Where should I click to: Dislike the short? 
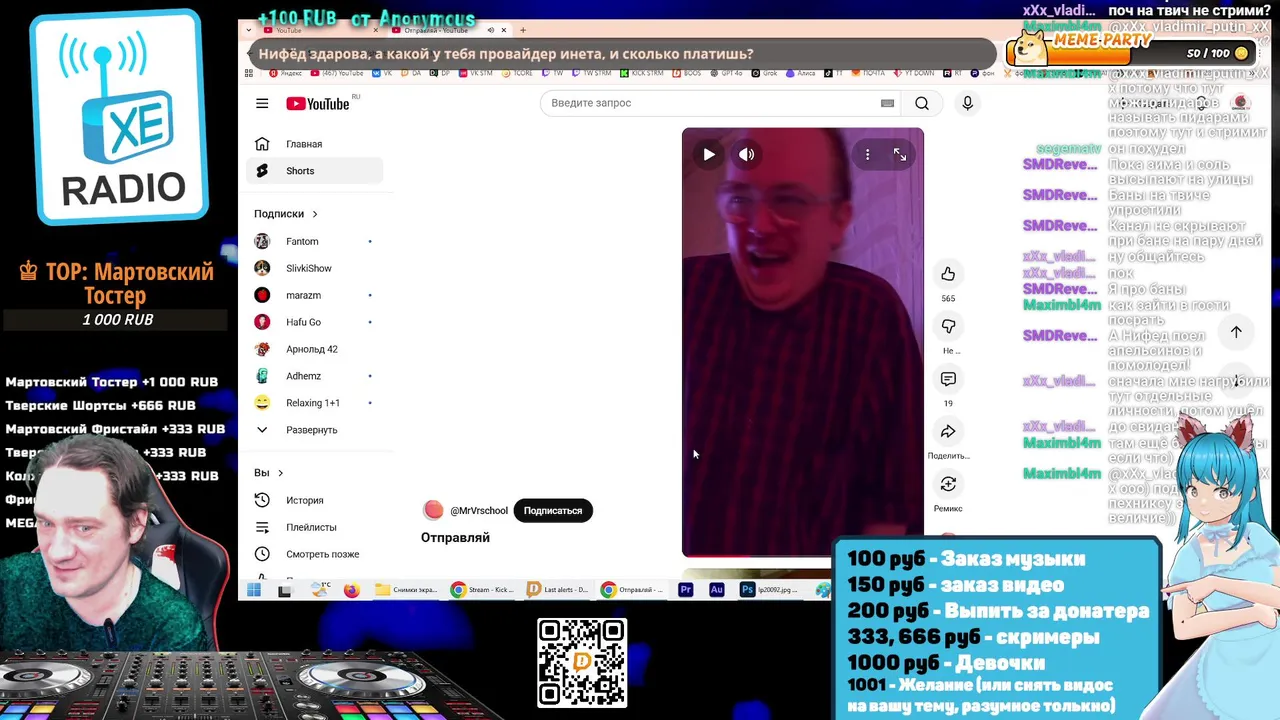[948, 326]
